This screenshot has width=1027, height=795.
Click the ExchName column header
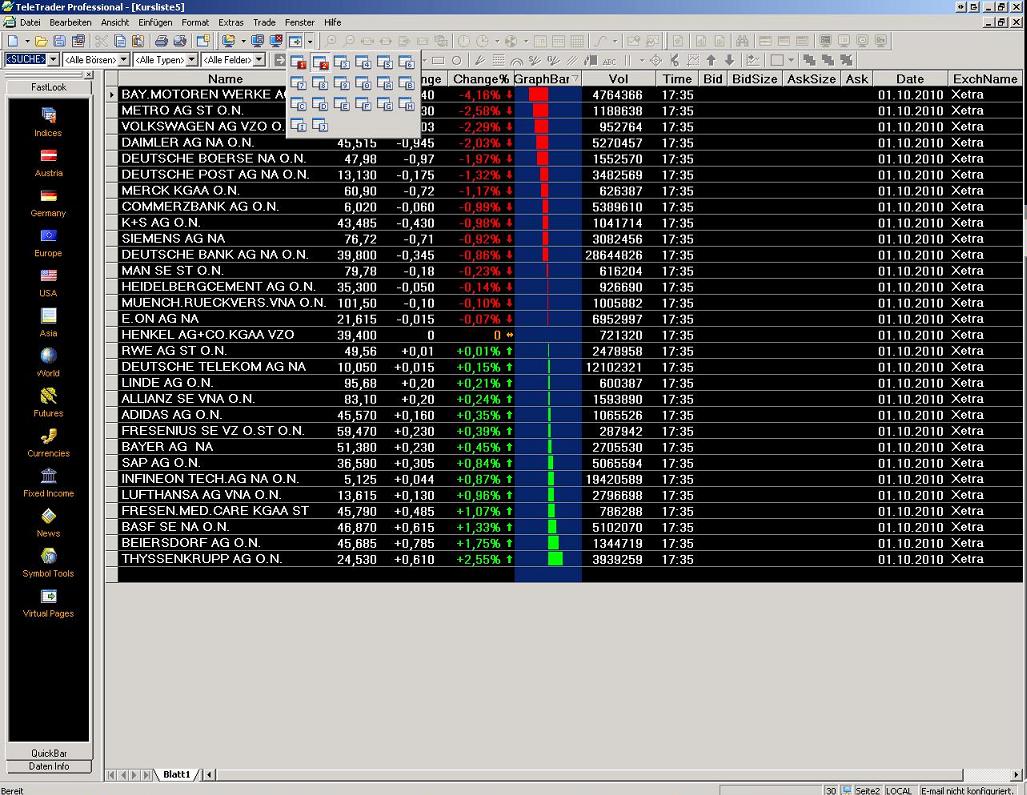(984, 79)
